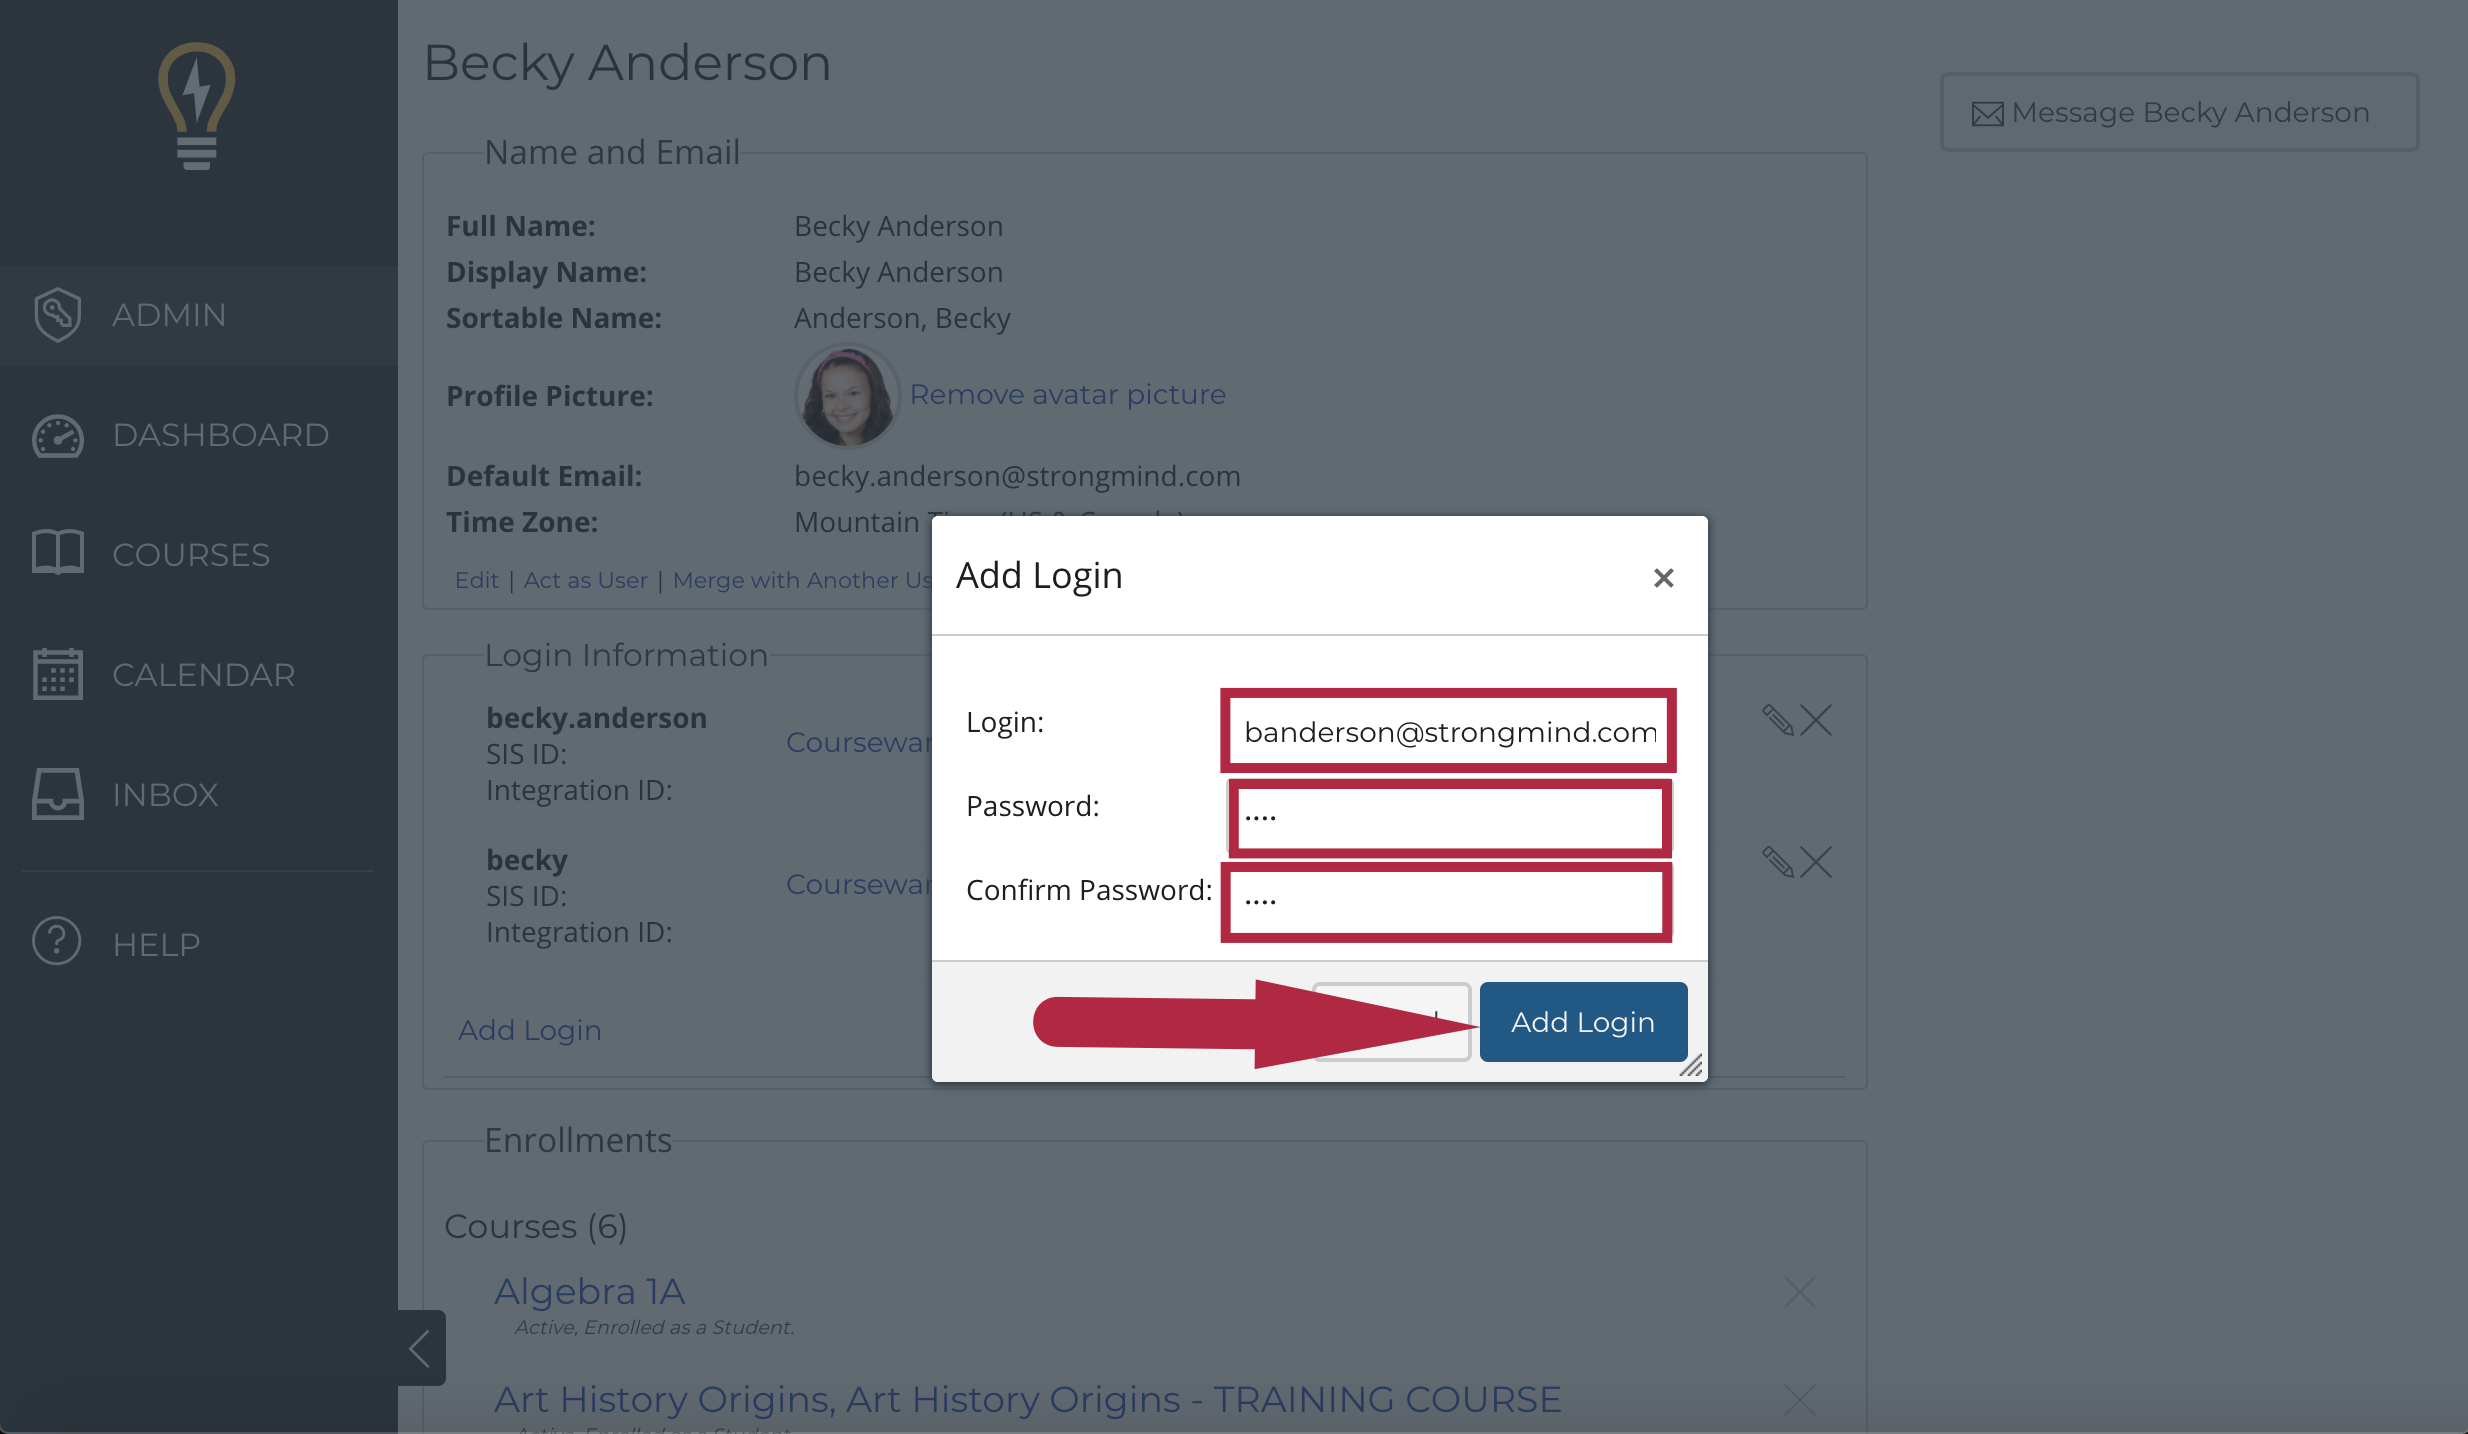The image size is (2468, 1434).
Task: Click the Login input field in the dialog
Action: pyautogui.click(x=1448, y=731)
